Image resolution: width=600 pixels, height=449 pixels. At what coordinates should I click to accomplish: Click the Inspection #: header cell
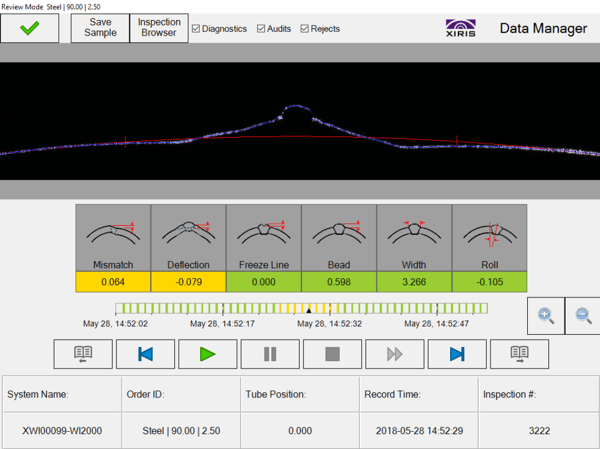pos(539,395)
